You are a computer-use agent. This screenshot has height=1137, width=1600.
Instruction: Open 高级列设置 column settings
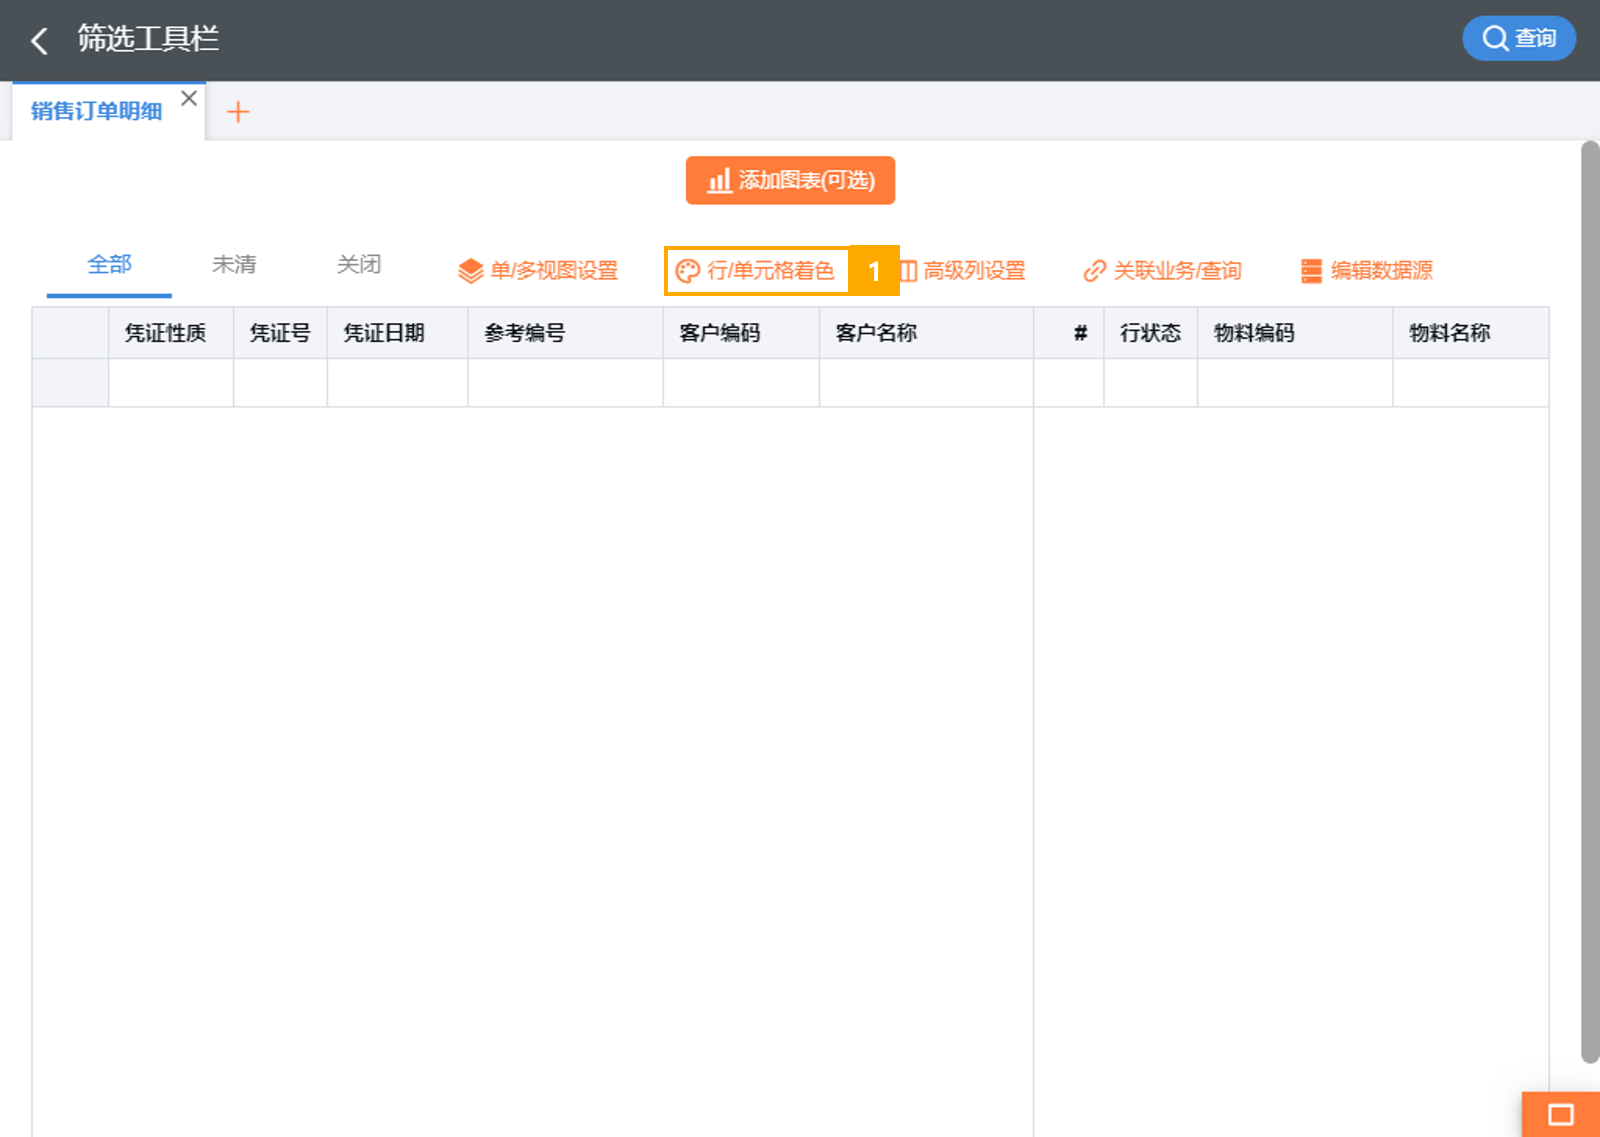[962, 271]
